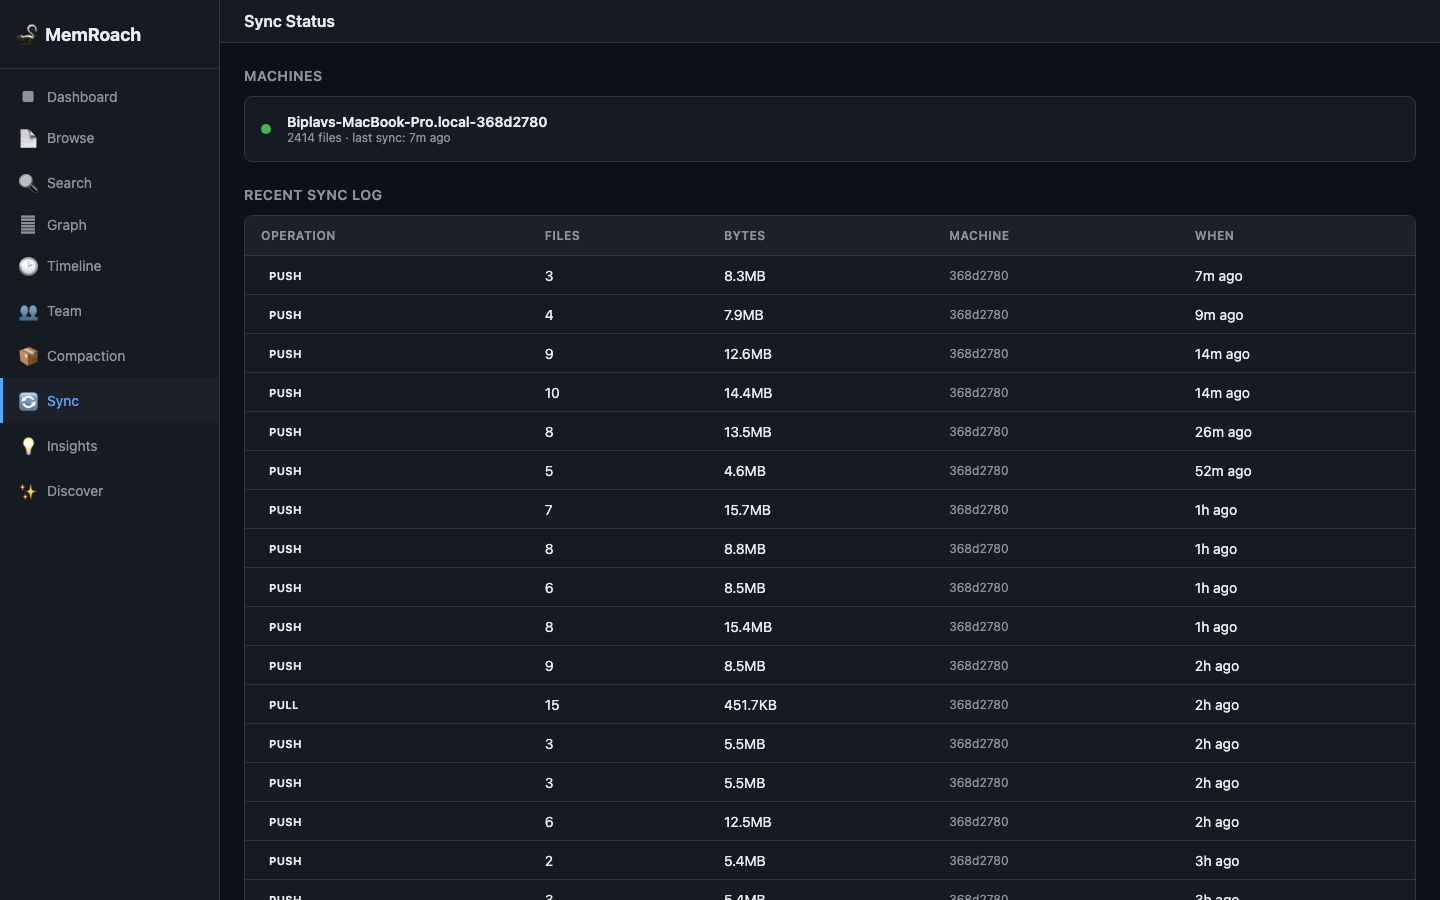Click the '9m ago' timestamp

pyautogui.click(x=1219, y=315)
